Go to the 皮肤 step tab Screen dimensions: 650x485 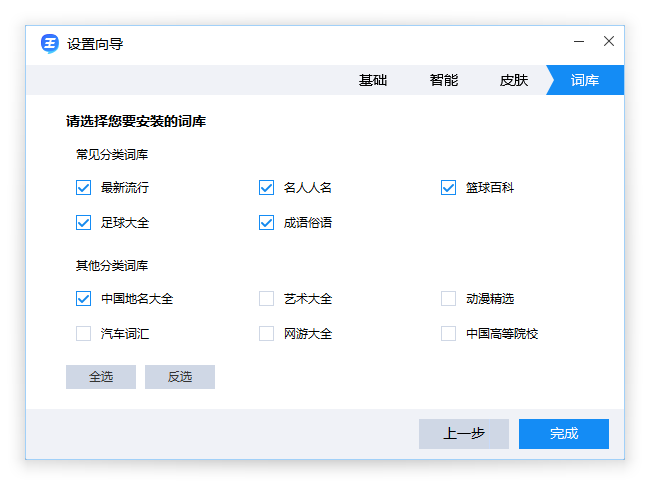pos(514,81)
